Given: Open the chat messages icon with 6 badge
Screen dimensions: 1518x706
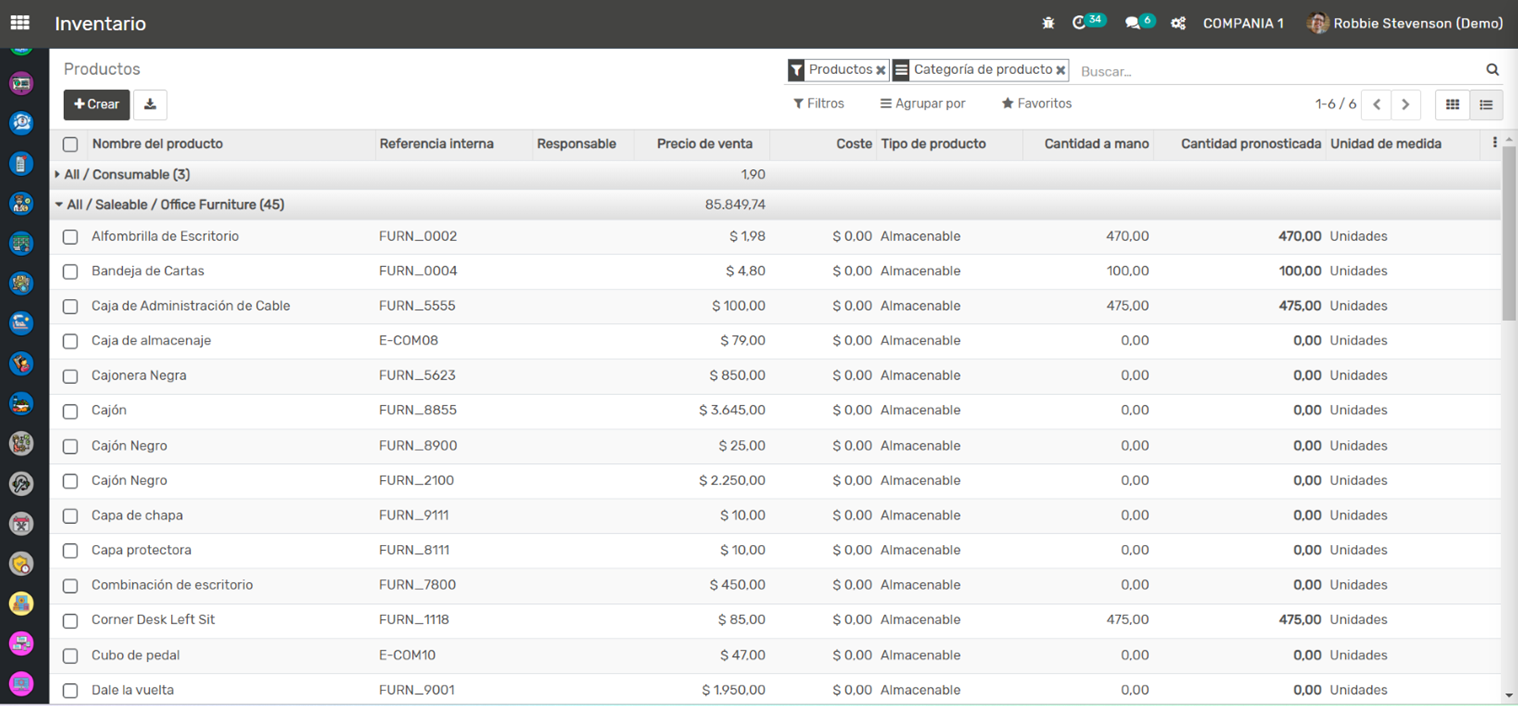Looking at the screenshot, I should 1133,23.
